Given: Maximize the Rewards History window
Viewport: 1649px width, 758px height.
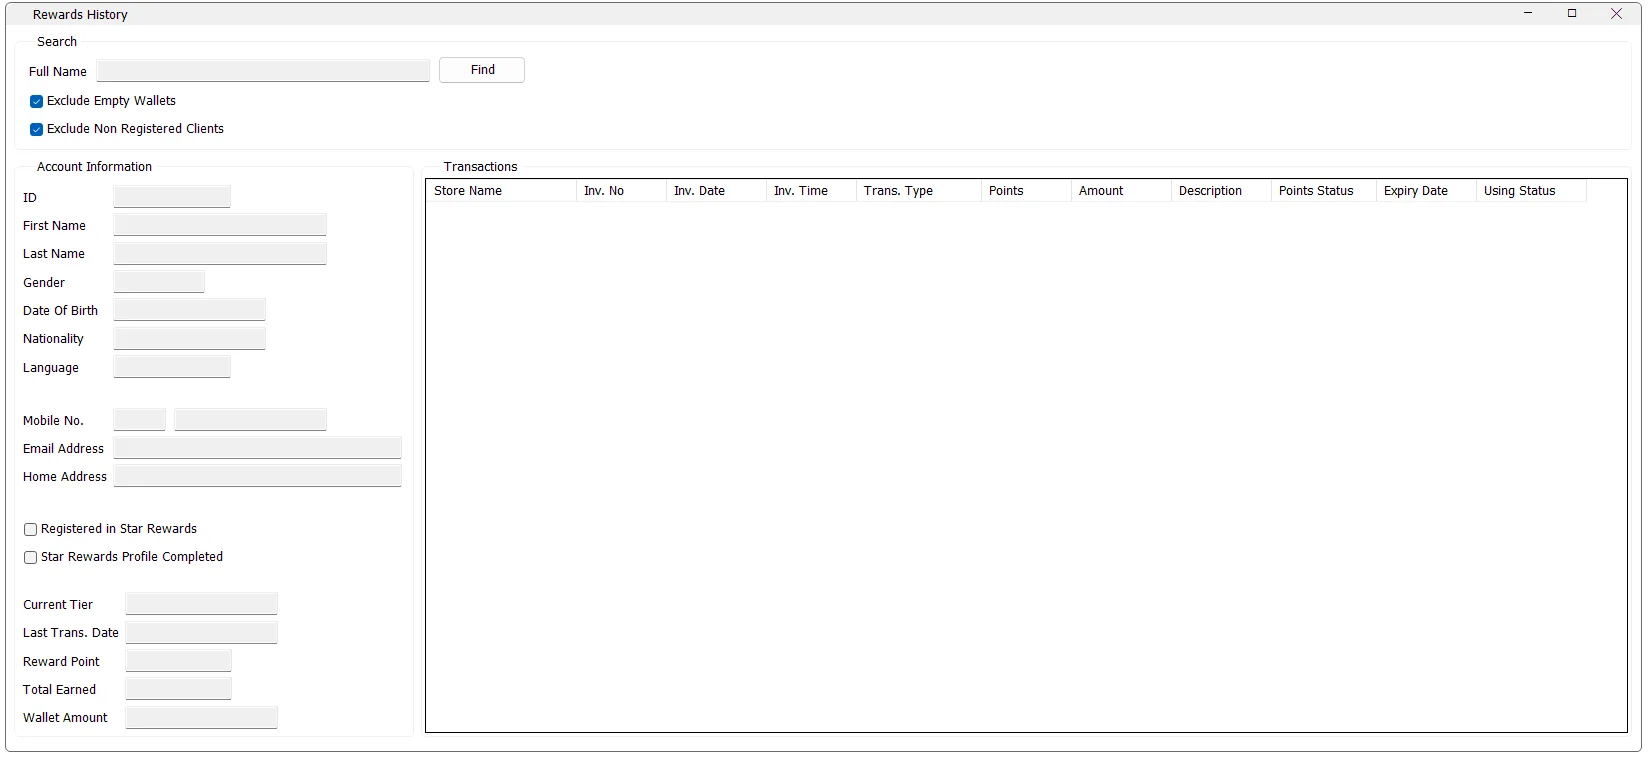Looking at the screenshot, I should [x=1572, y=14].
